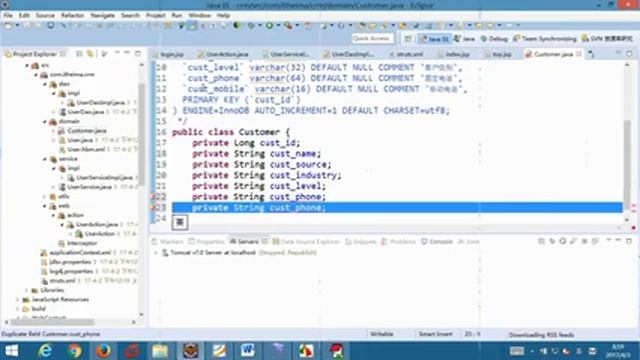640x360 pixels.
Task: Collapse the domain package
Action: (x=45, y=121)
